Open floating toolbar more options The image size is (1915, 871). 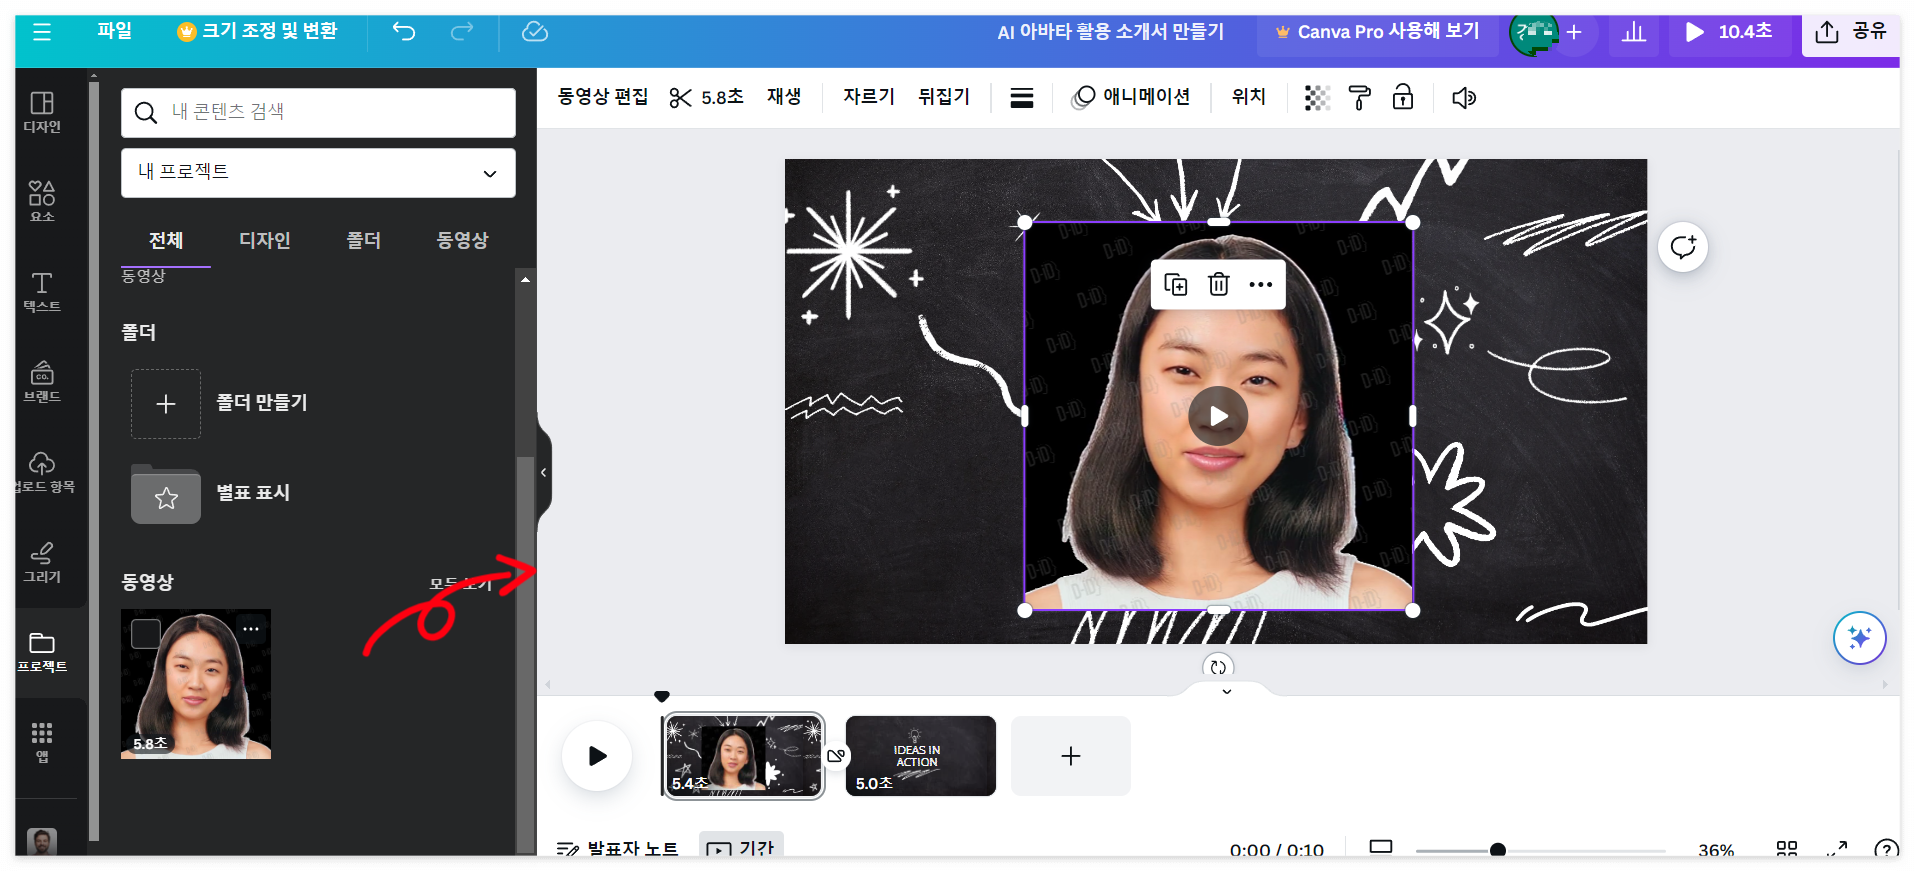click(1261, 285)
